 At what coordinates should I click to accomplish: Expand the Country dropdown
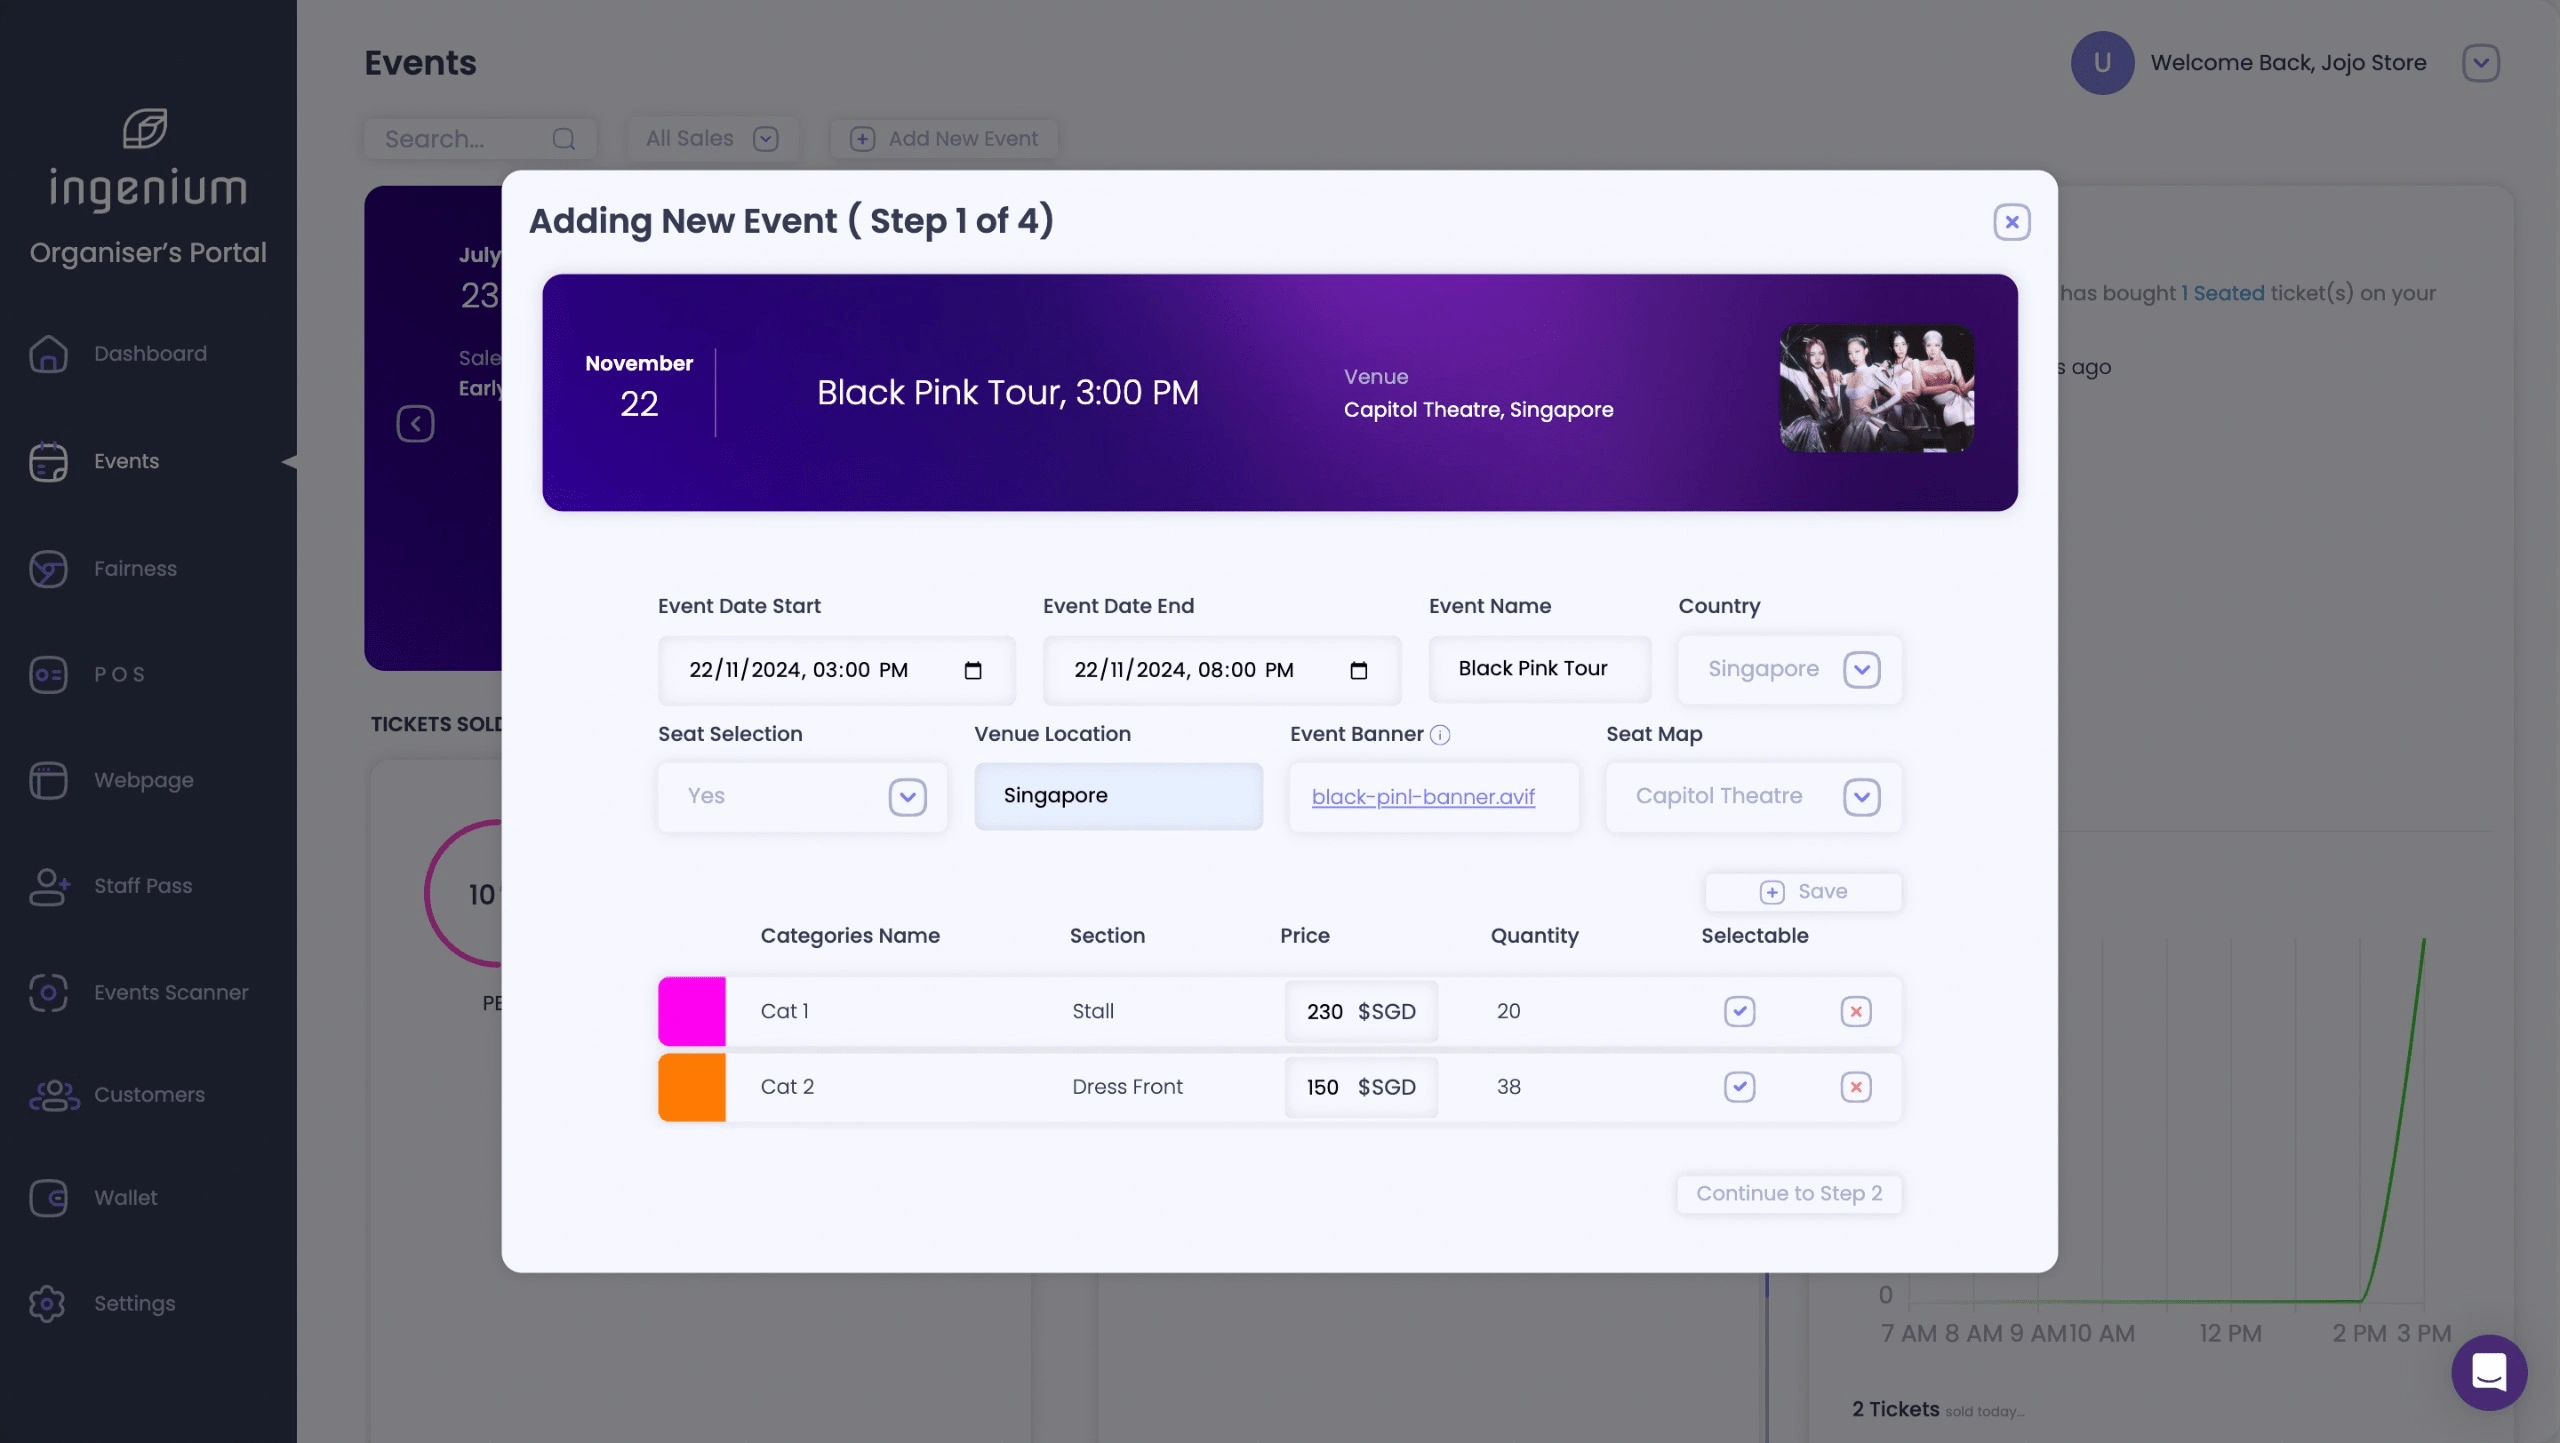[1864, 670]
